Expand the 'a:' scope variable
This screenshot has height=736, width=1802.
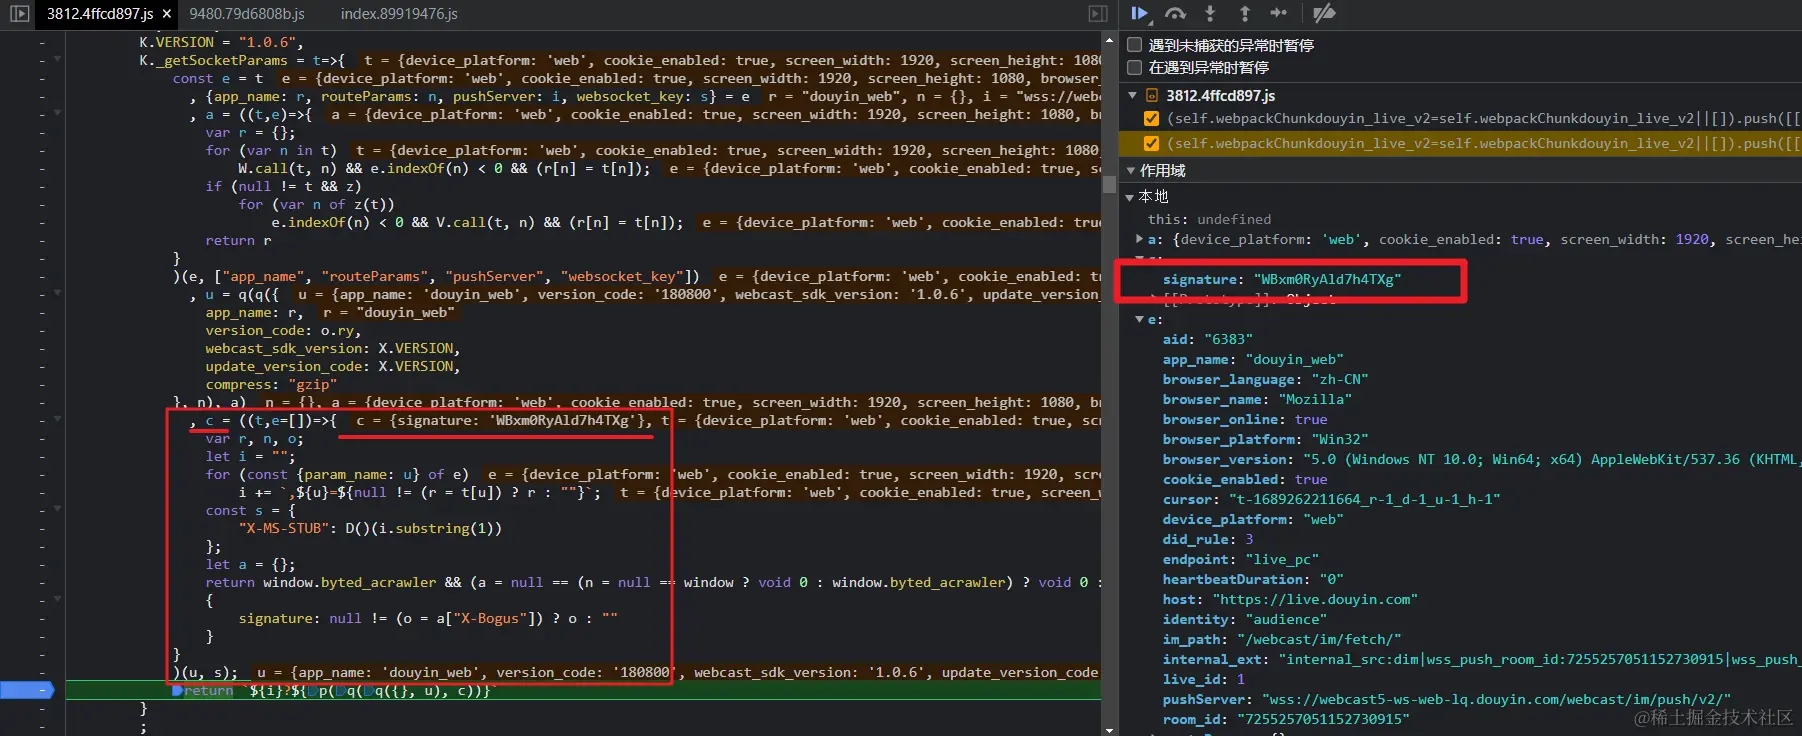1140,240
